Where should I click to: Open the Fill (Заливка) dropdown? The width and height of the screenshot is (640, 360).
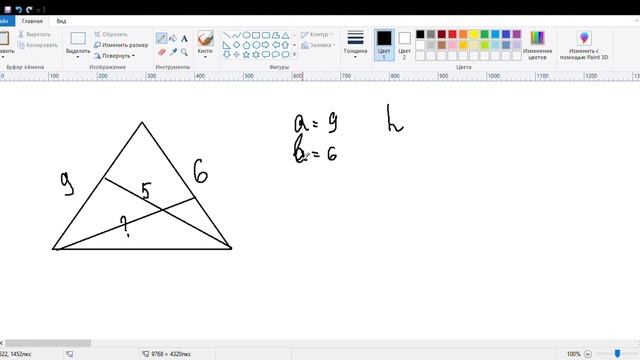tap(318, 45)
